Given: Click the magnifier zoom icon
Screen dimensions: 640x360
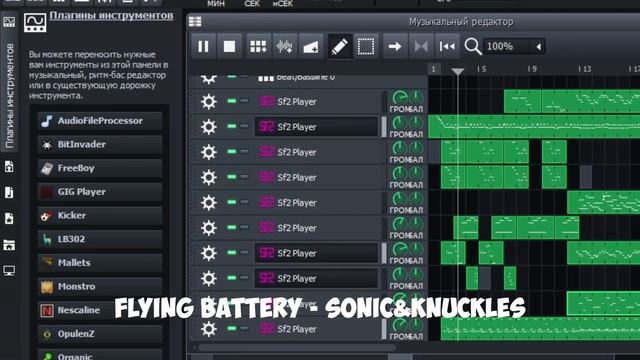Looking at the screenshot, I should pos(473,47).
